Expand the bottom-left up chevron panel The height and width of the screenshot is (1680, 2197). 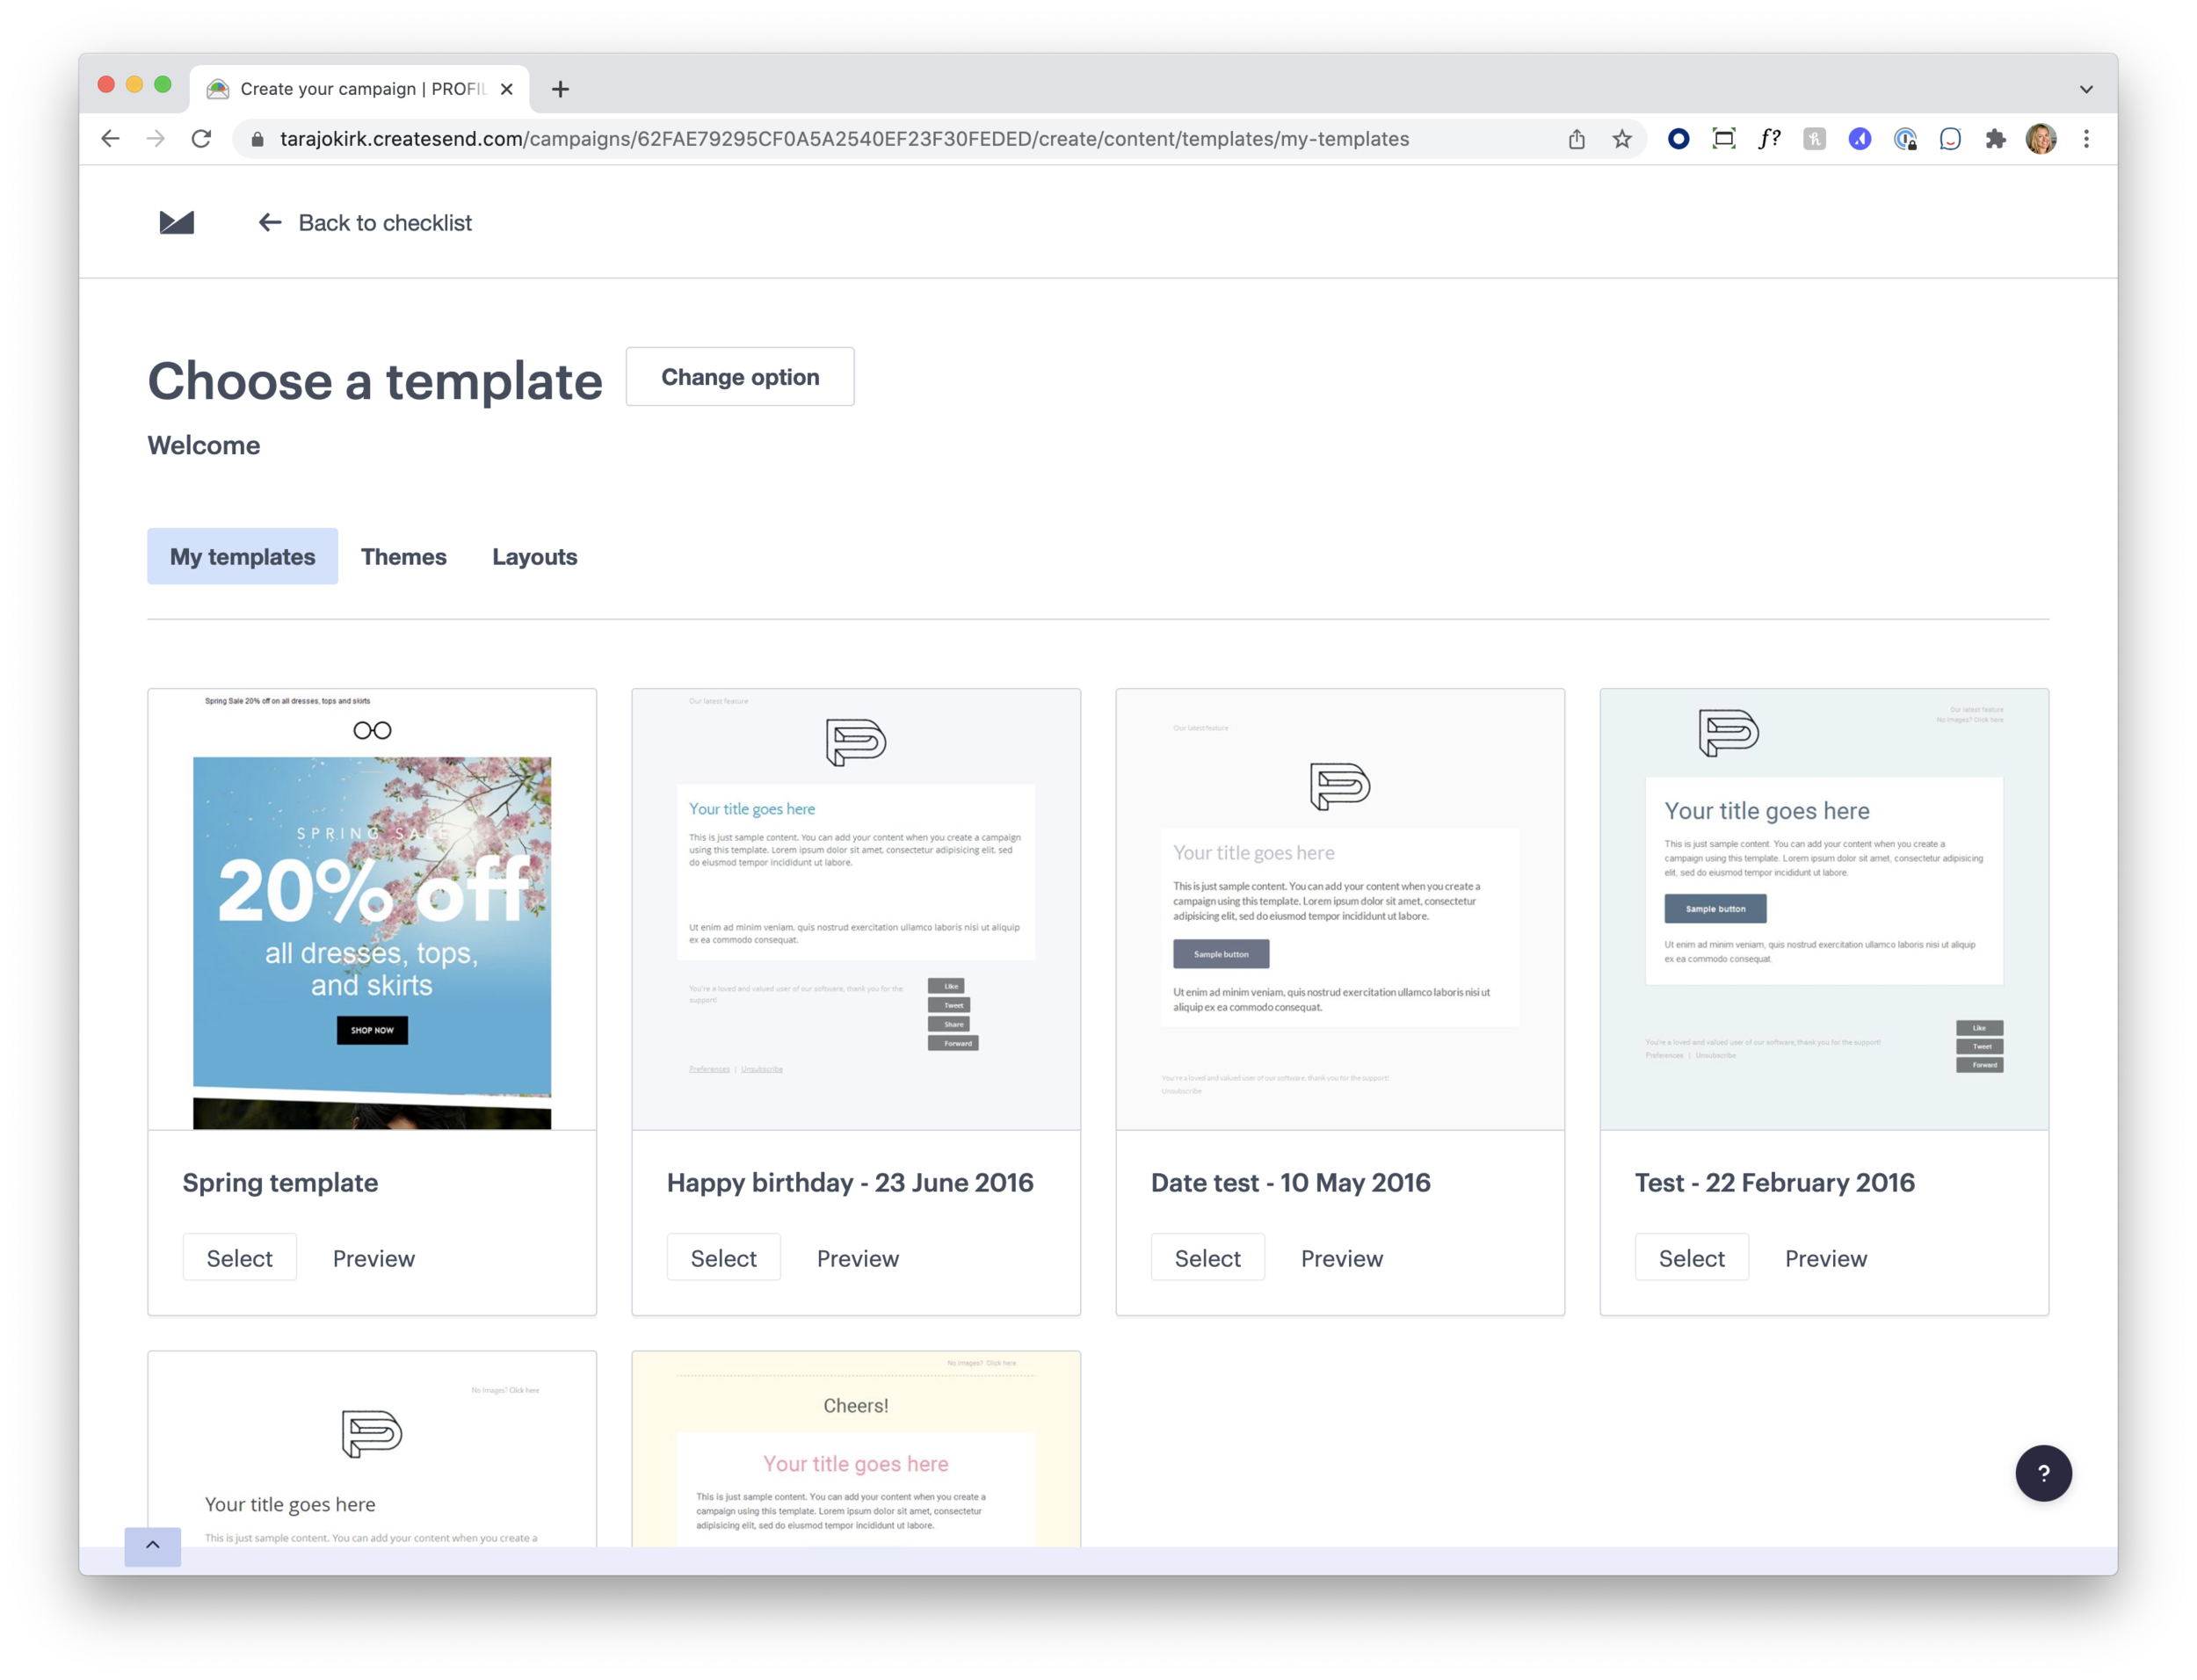click(x=152, y=1545)
